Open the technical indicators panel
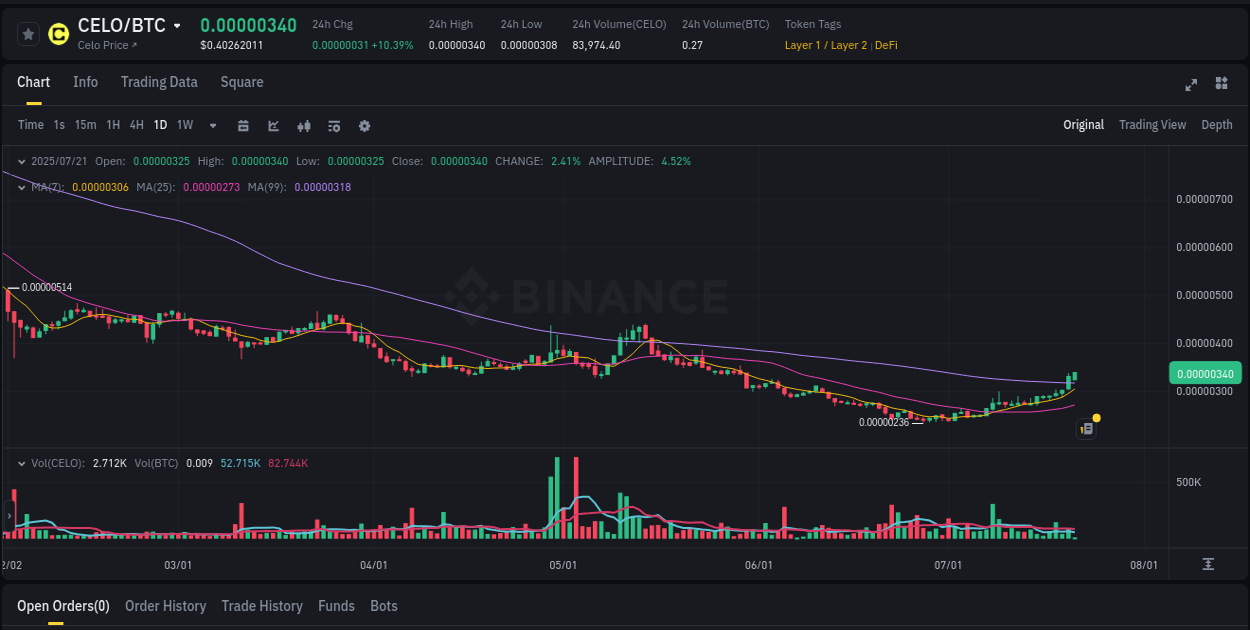 tap(333, 126)
